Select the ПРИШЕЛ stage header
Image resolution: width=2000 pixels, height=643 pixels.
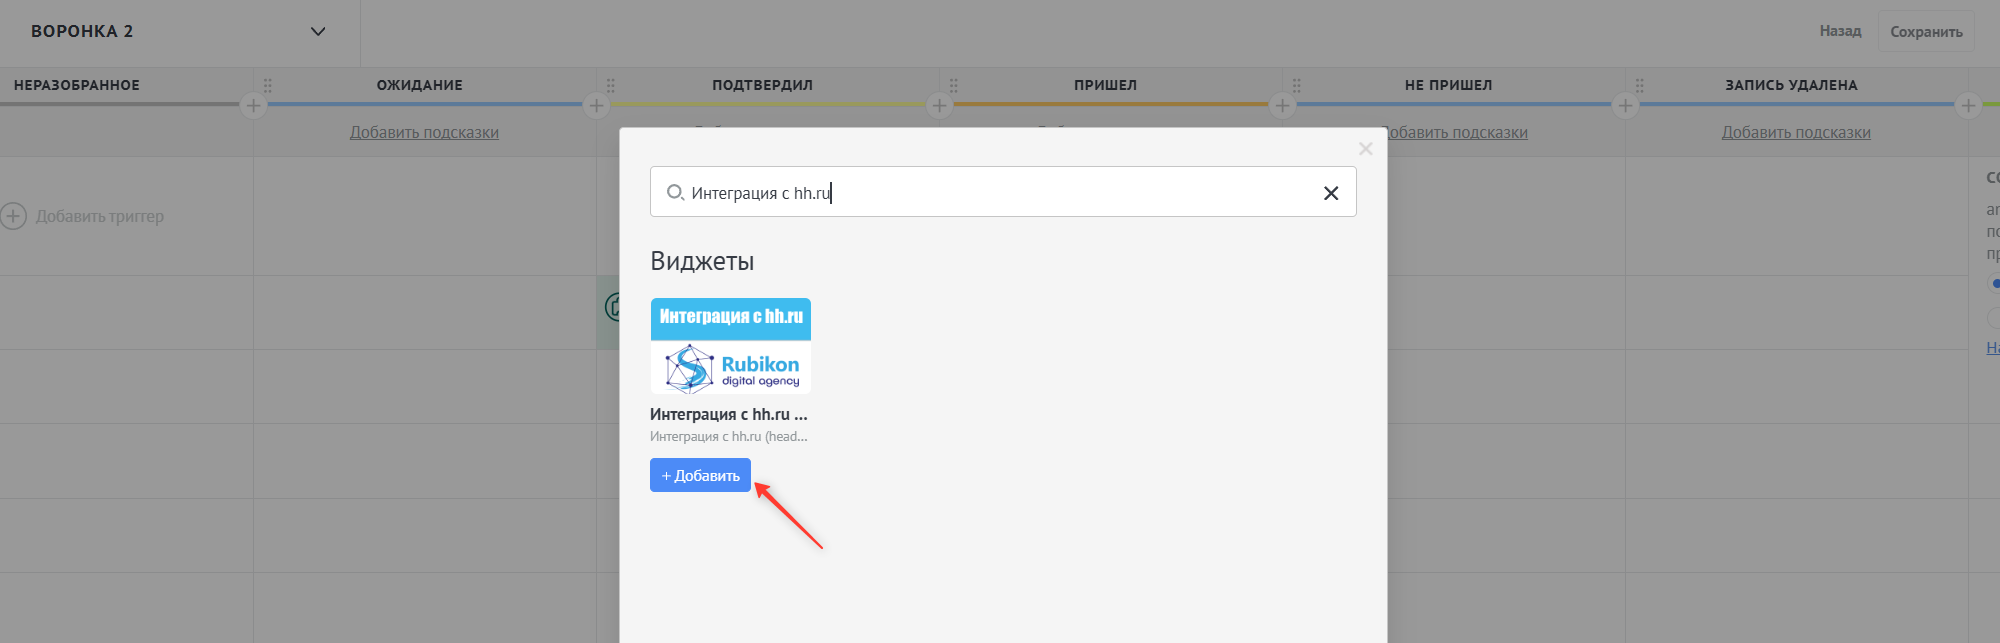click(1105, 85)
